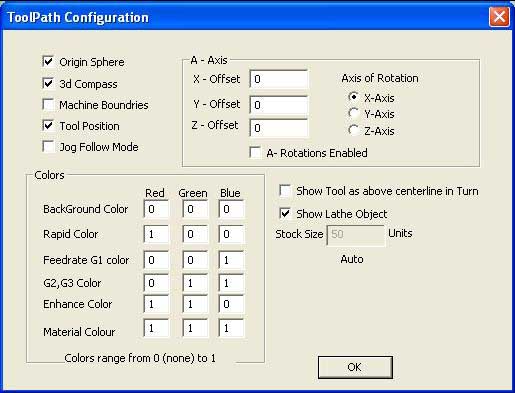Select the Z-Axis rotation radio button

[x=353, y=130]
